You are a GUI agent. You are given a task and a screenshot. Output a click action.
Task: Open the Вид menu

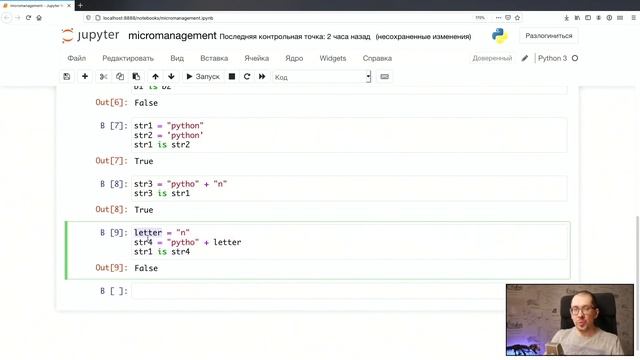[177, 58]
